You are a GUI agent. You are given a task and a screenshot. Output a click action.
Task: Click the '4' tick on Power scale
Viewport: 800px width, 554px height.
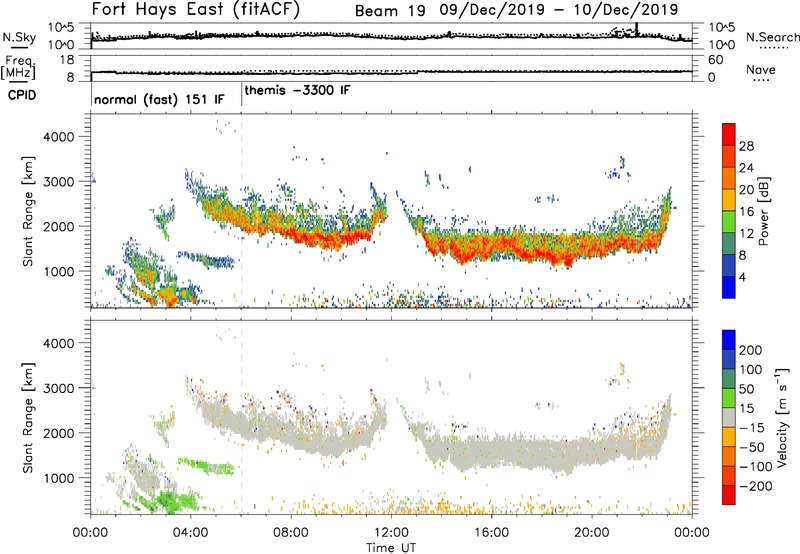pyautogui.click(x=742, y=278)
